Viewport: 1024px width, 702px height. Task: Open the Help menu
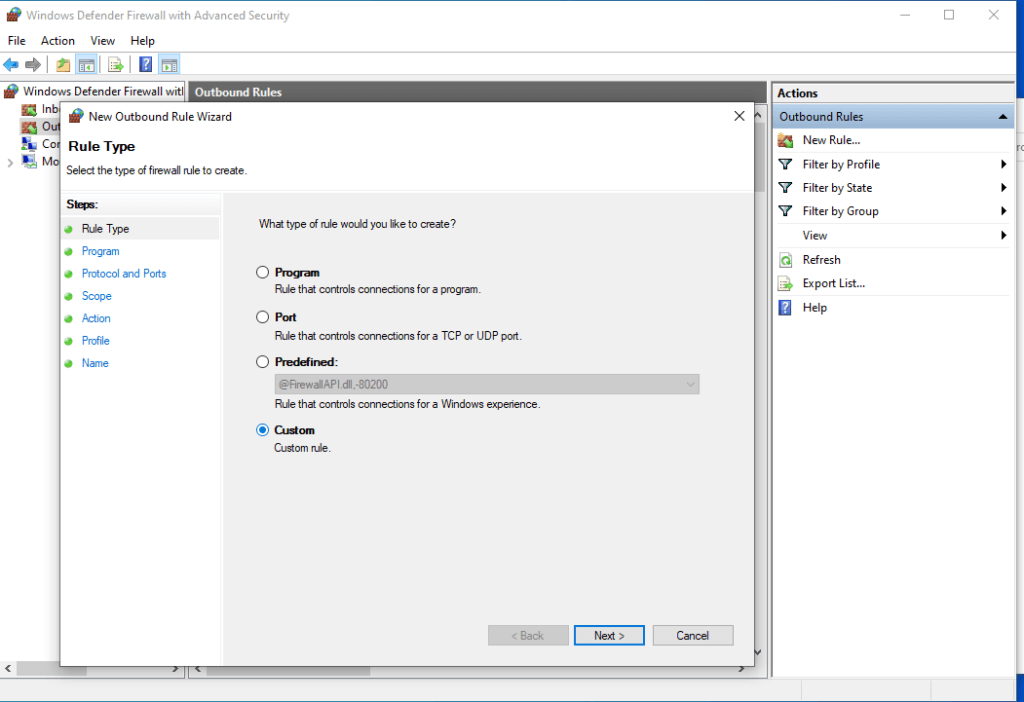(x=142, y=40)
